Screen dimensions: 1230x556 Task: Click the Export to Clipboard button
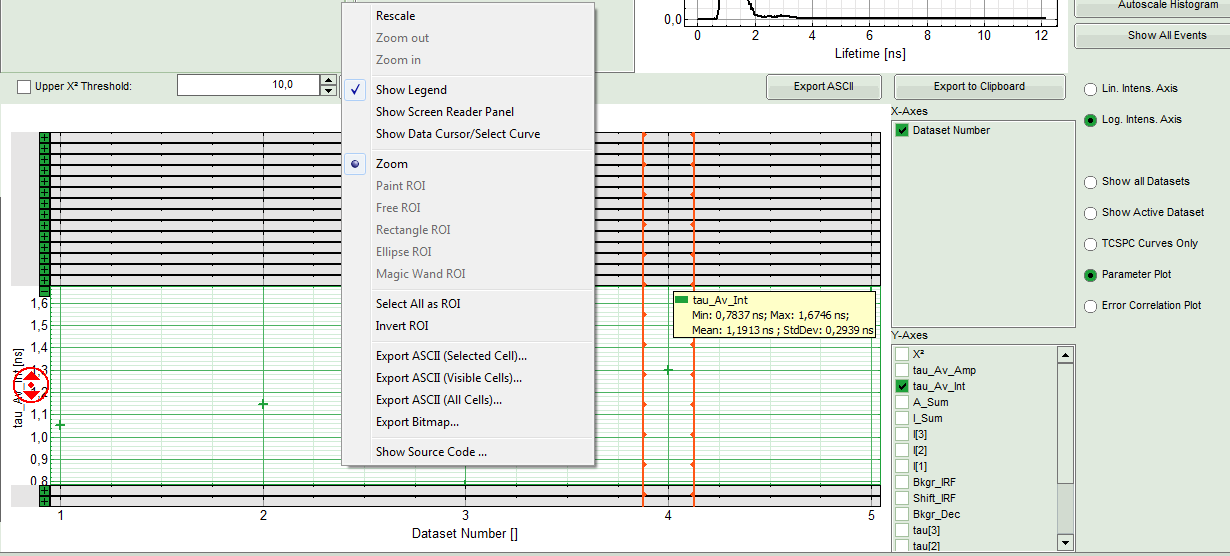[978, 87]
